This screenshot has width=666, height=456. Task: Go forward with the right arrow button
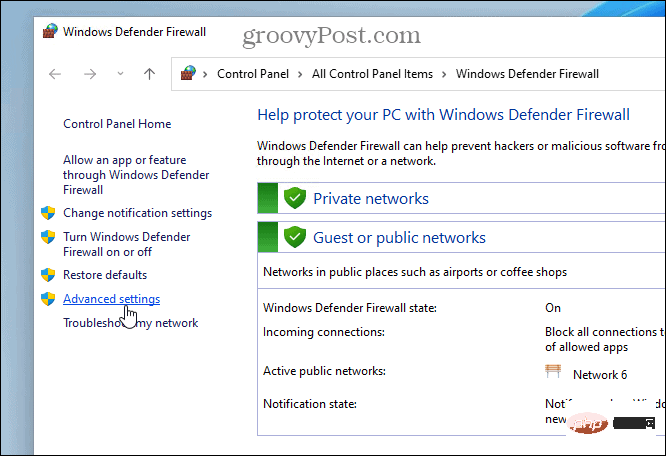(x=90, y=74)
